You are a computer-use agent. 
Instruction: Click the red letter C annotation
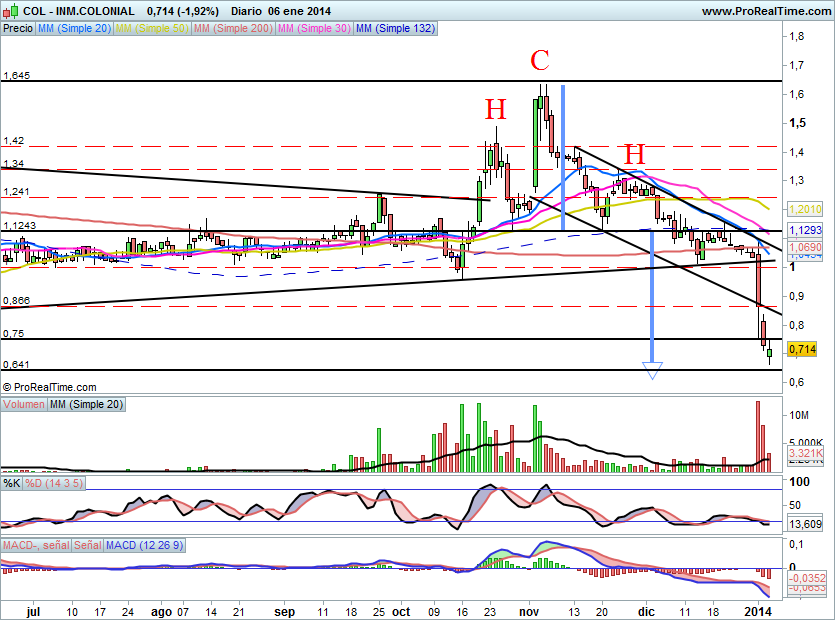539,60
